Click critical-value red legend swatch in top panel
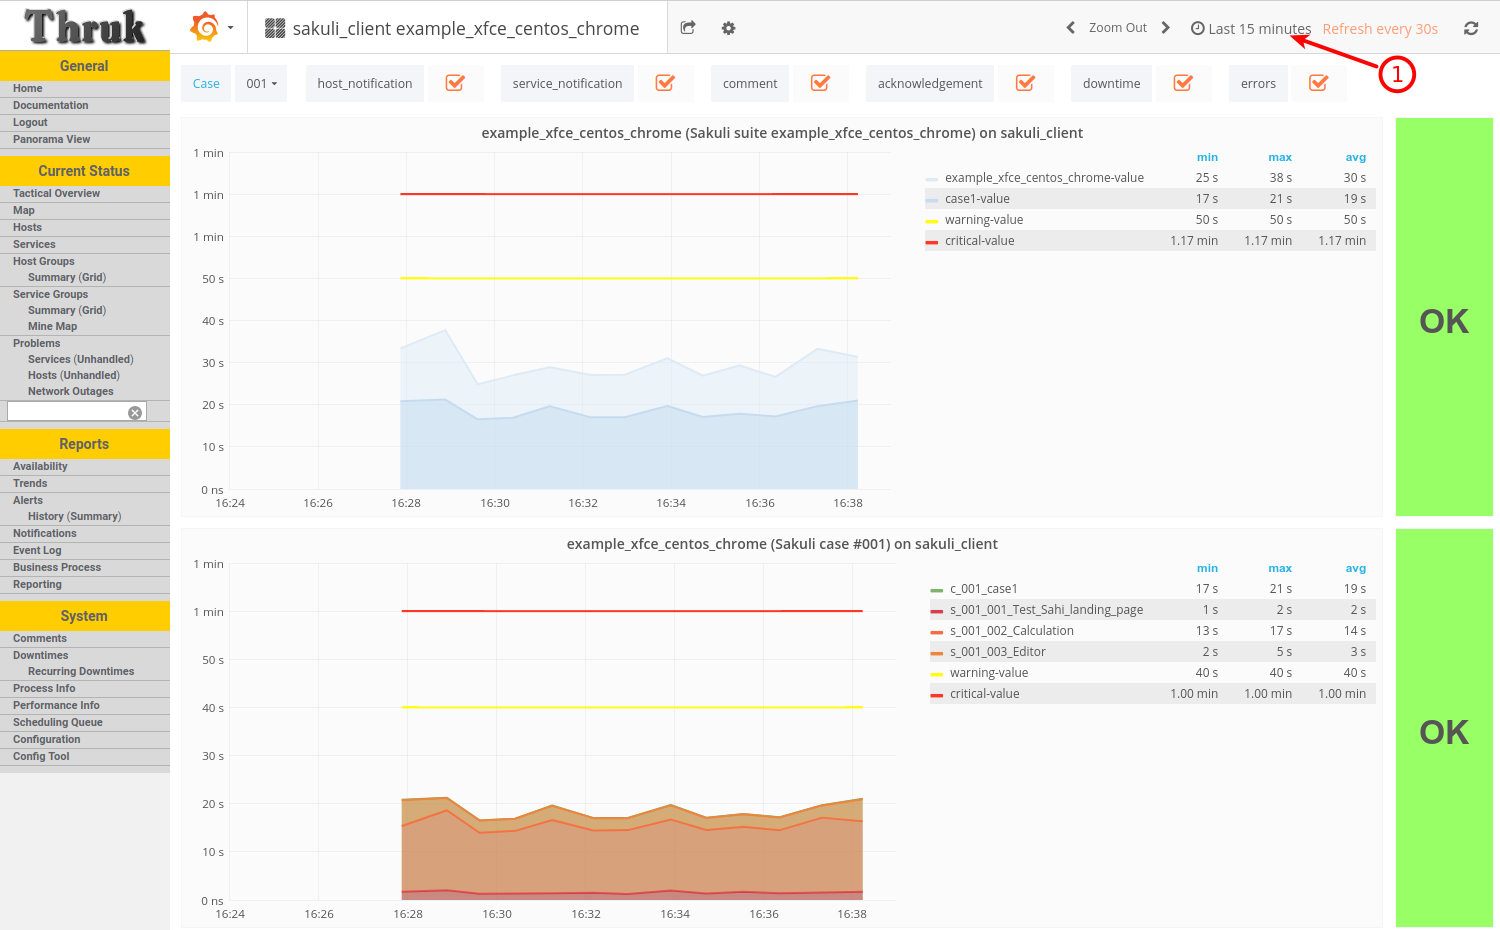 932,241
